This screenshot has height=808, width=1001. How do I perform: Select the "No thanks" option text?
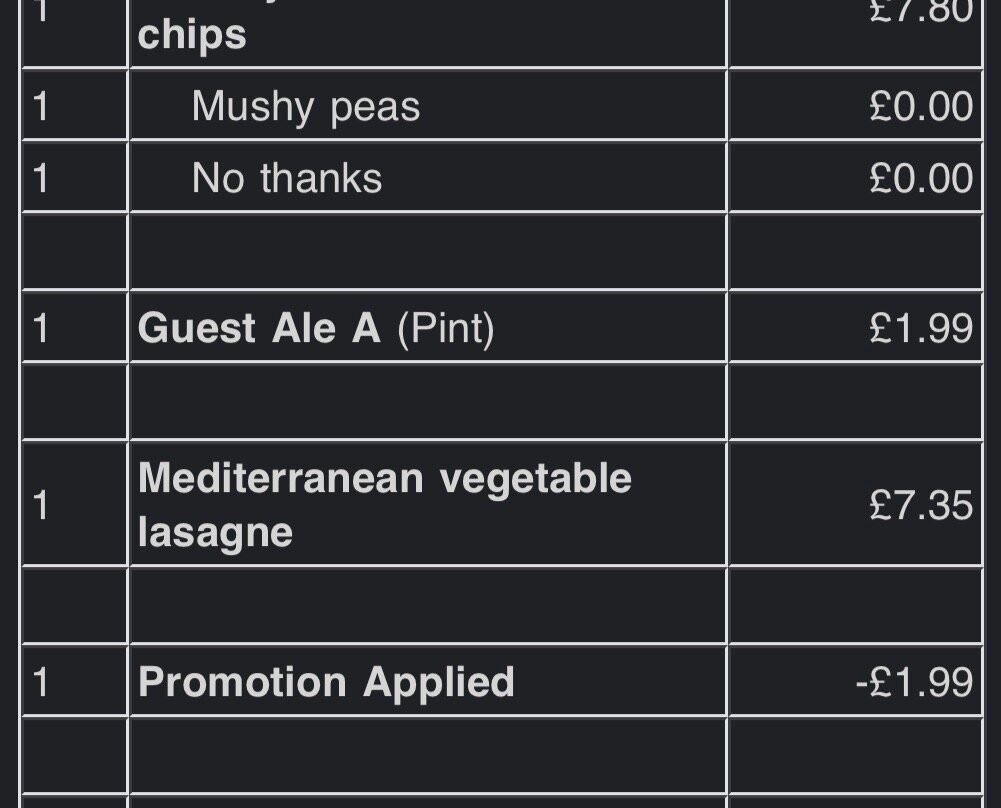click(286, 178)
